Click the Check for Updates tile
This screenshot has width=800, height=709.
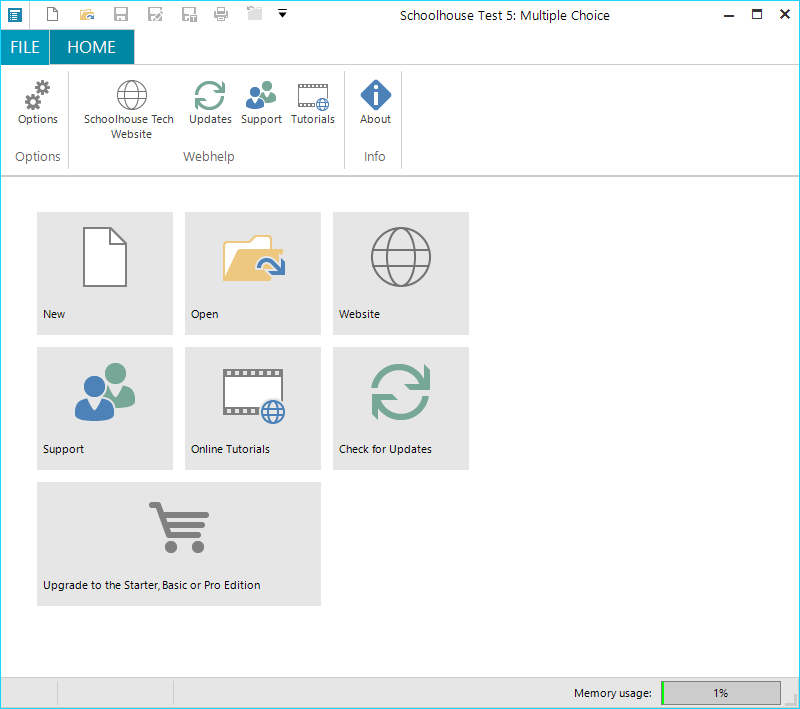tap(401, 409)
